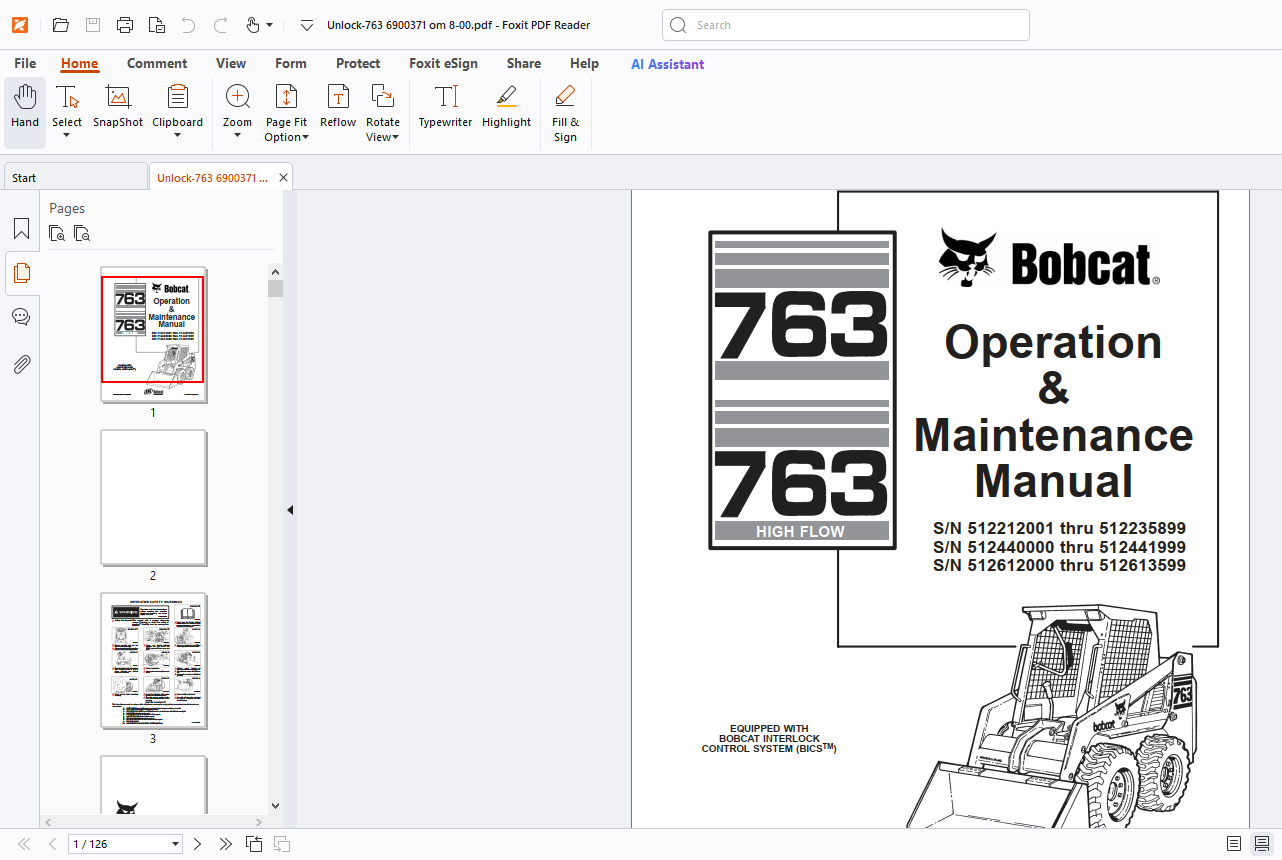The width and height of the screenshot is (1282, 860).
Task: Select page 1 thumbnail
Action: [x=153, y=334]
